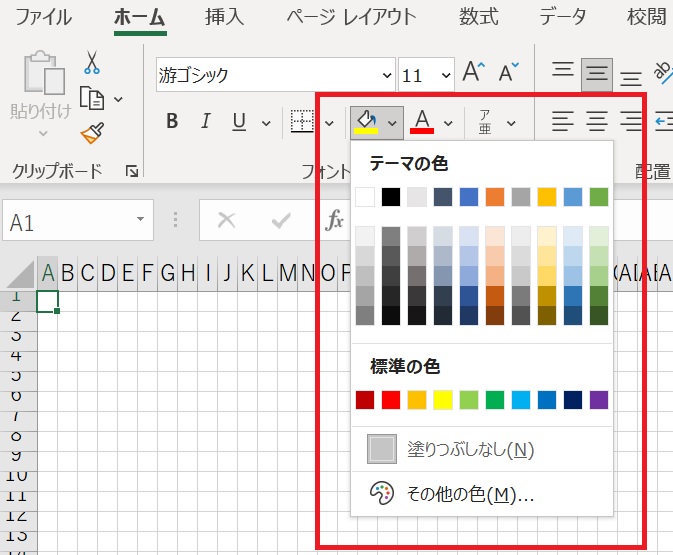Open the ファイル tab

tap(43, 17)
